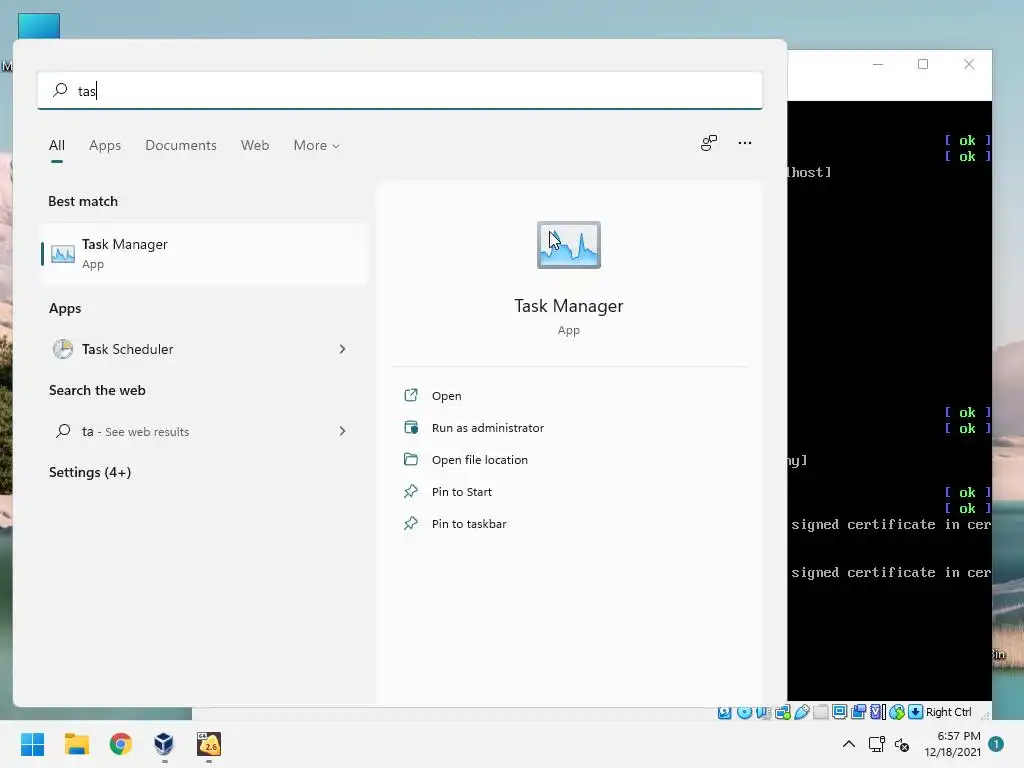Open notification badge showing 1
The image size is (1024, 768).
click(996, 744)
